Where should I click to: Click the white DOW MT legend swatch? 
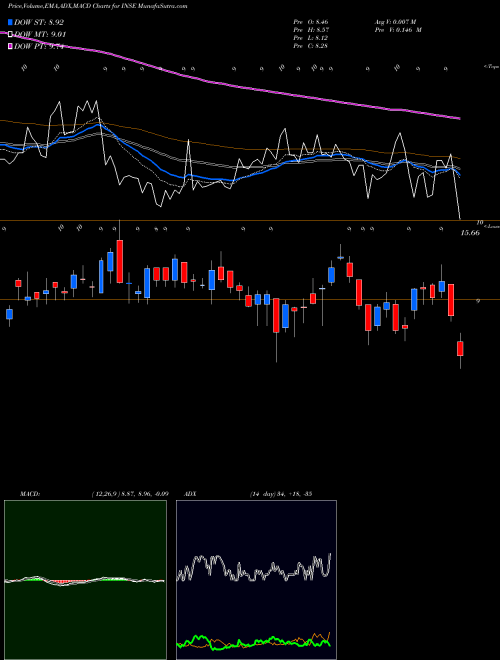point(11,35)
